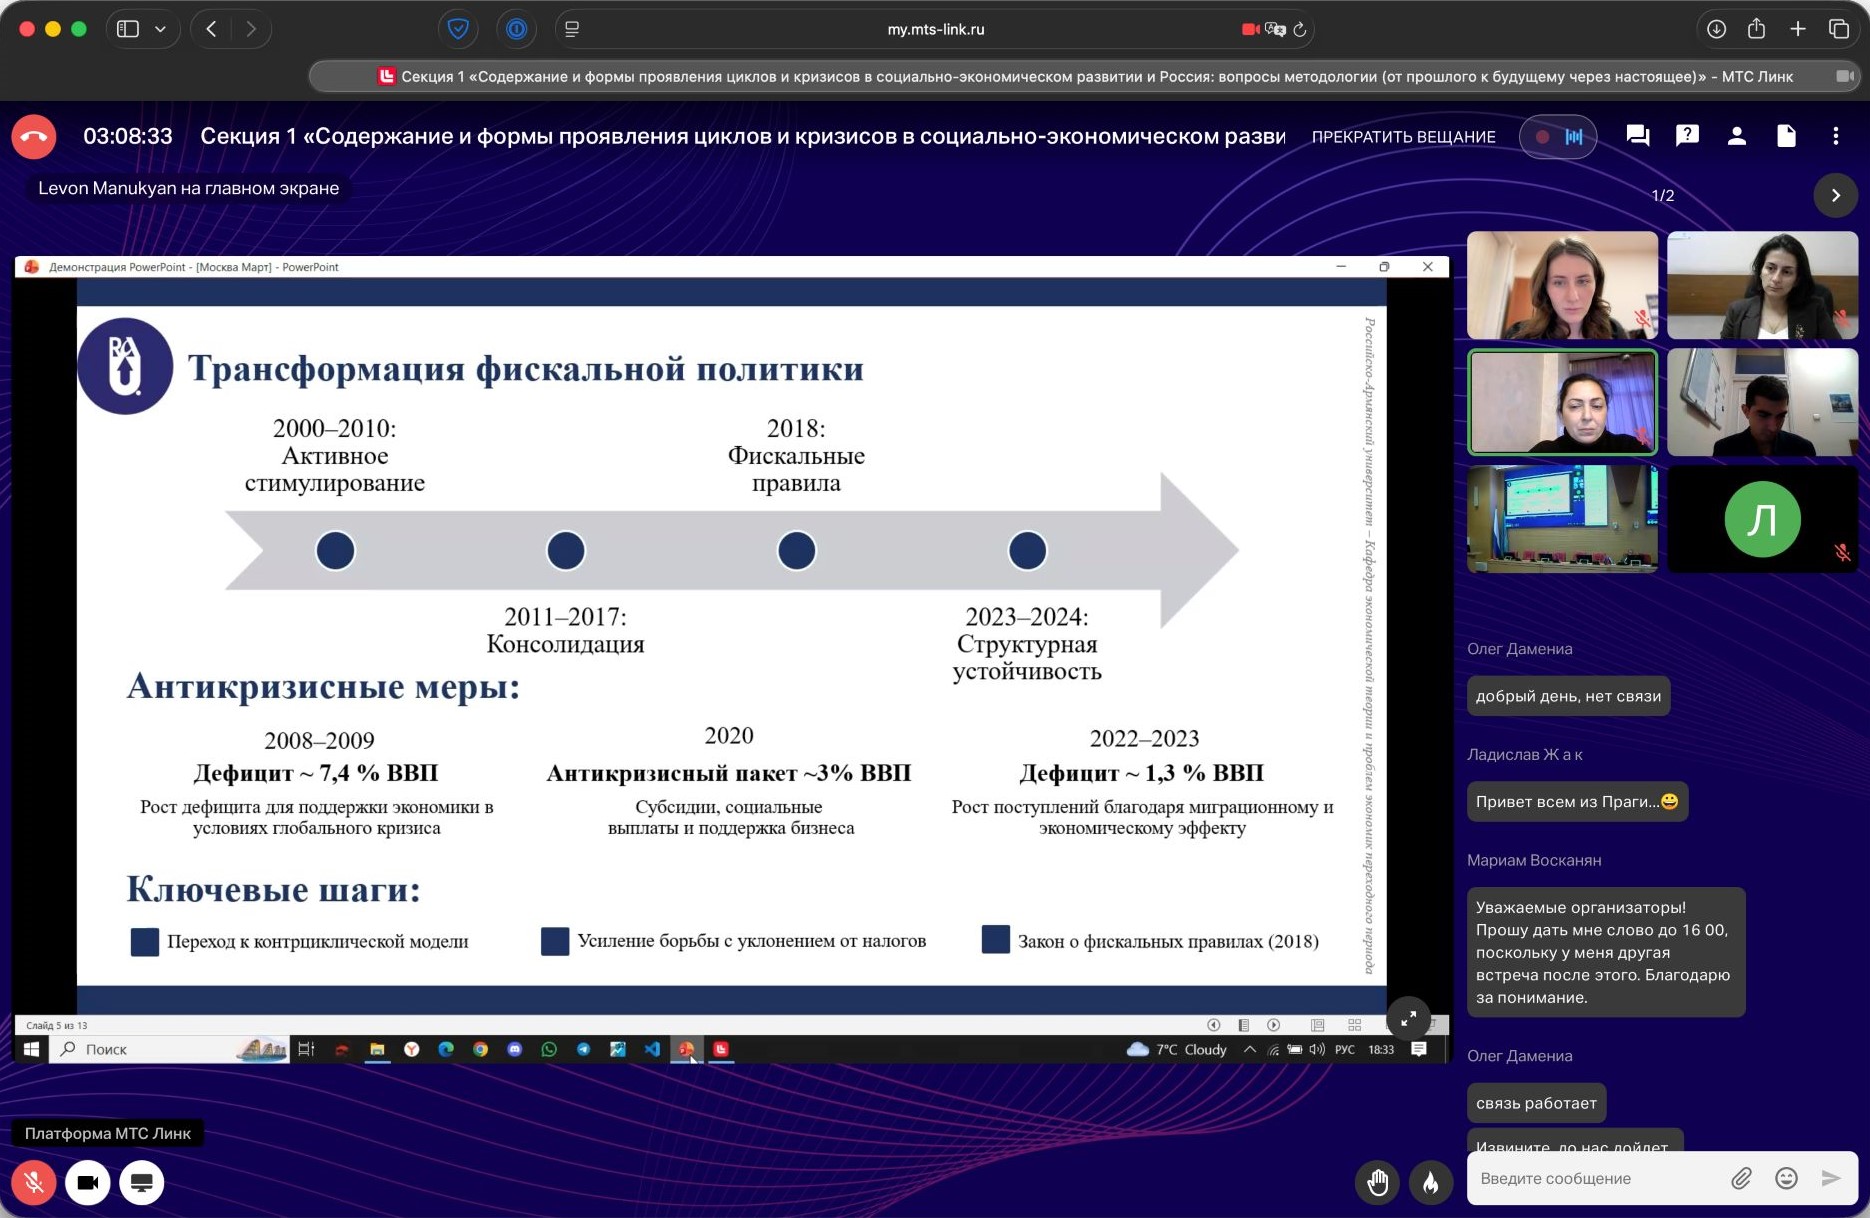Start screen sharing with monitor button
Viewport: 1870px width, 1218px height.
(x=142, y=1182)
